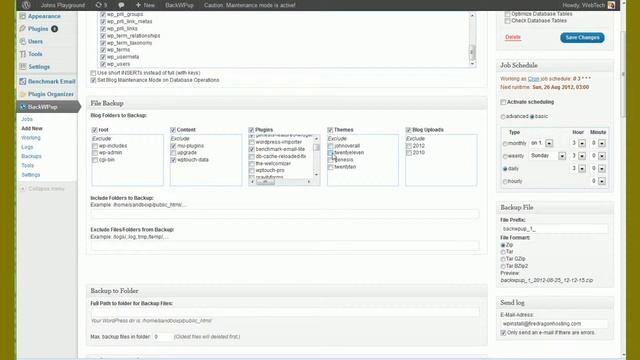Uncheck the root folder backup checkbox
The height and width of the screenshot is (360, 640).
pyautogui.click(x=95, y=130)
